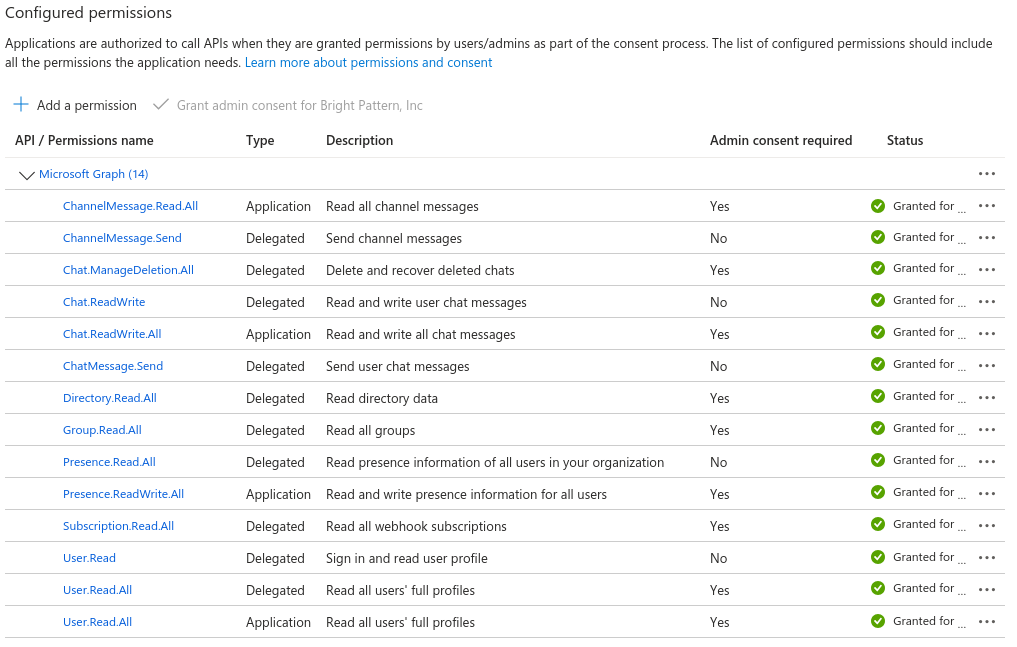This screenshot has width=1017, height=647.
Task: Open ellipsis menu for ChannelMessage.Send row
Action: (987, 238)
